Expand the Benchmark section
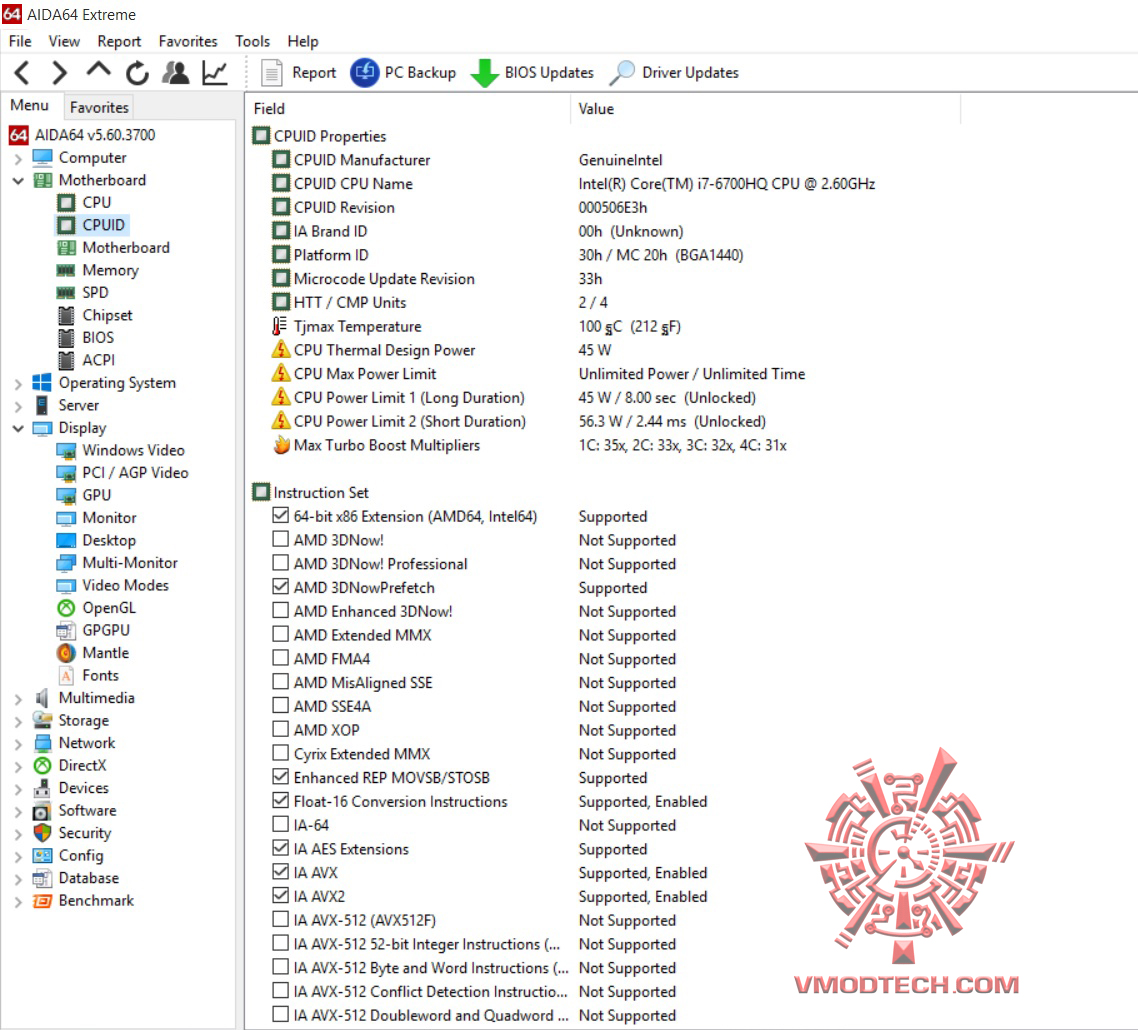 click(x=18, y=900)
